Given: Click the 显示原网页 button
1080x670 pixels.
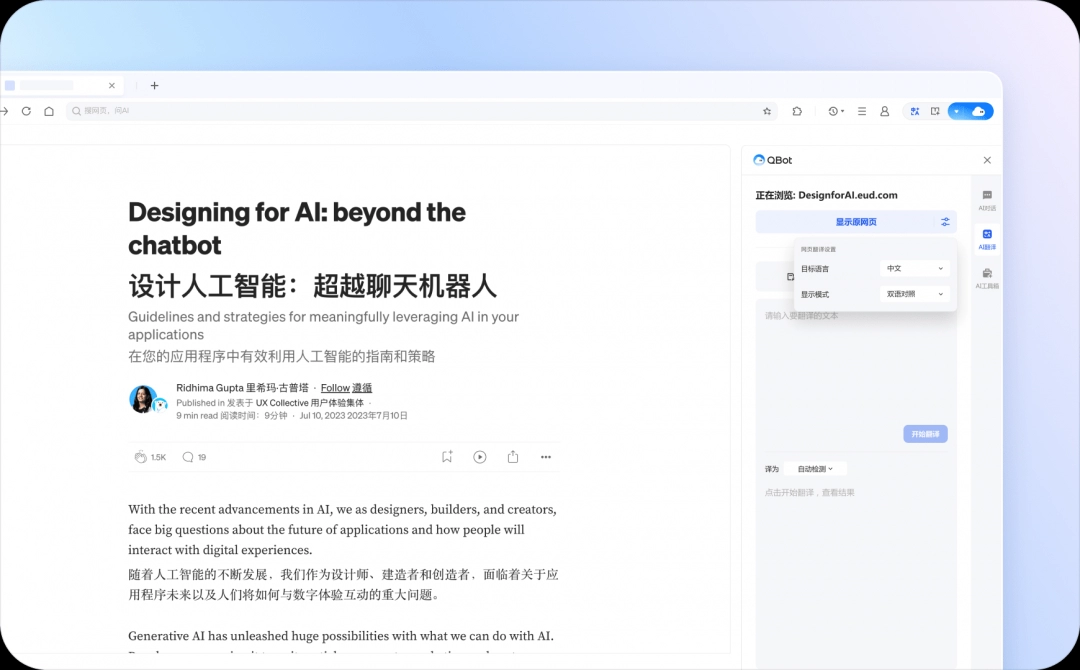Looking at the screenshot, I should pyautogui.click(x=844, y=222).
